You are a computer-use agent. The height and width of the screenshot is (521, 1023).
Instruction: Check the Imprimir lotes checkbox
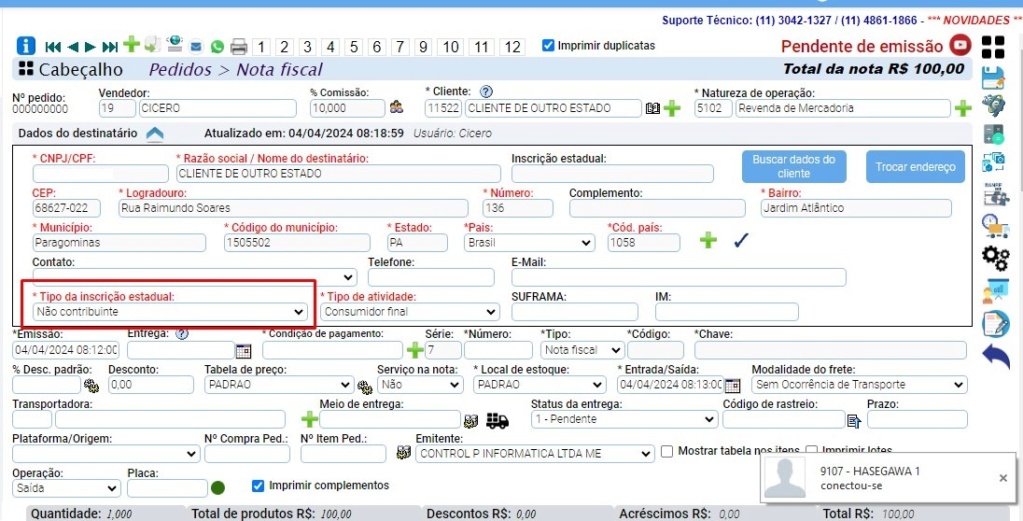point(812,451)
